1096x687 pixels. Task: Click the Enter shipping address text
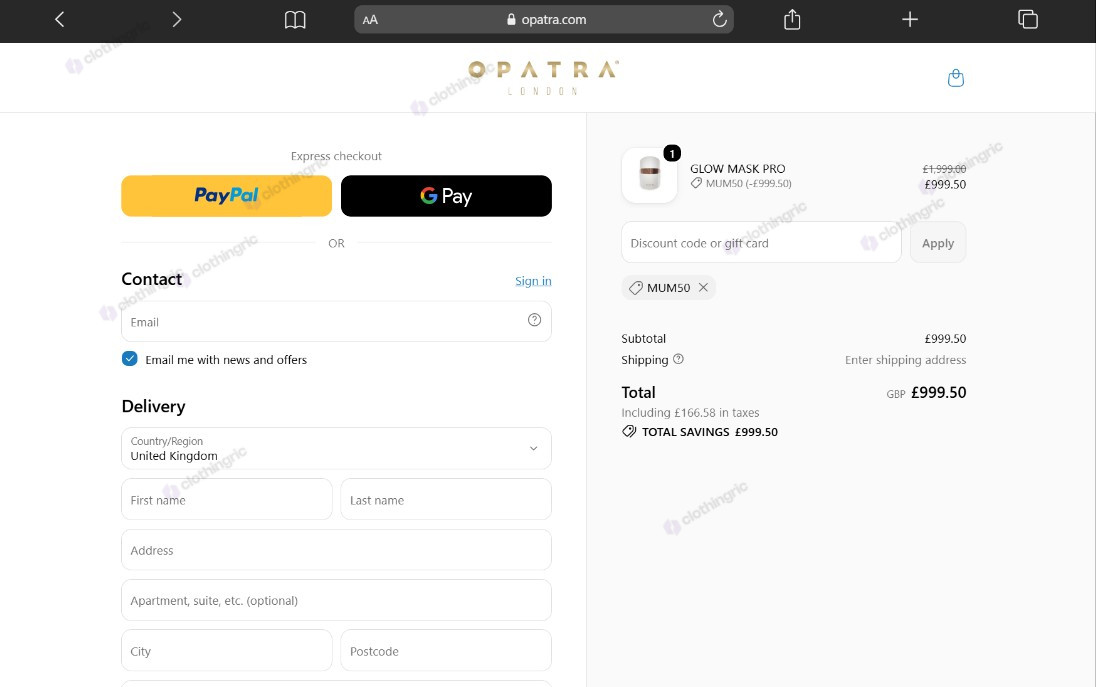click(x=905, y=360)
